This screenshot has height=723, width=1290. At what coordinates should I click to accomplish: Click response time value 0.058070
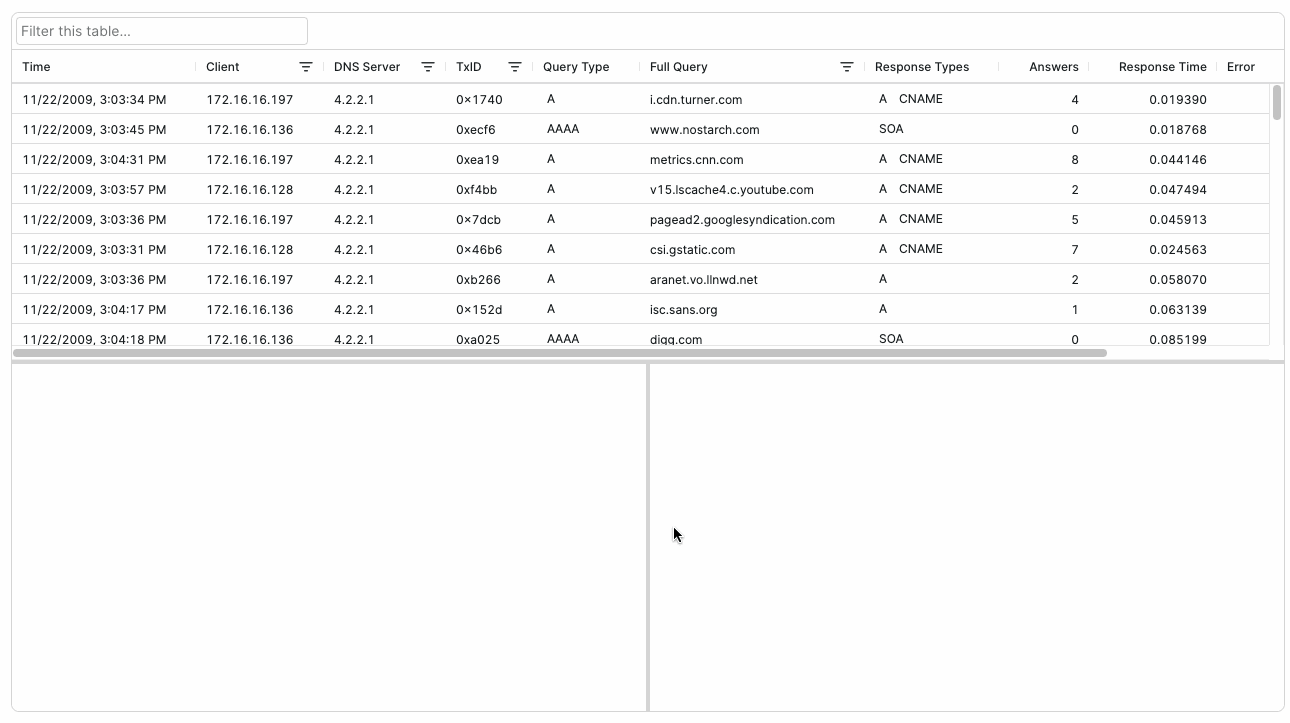pyautogui.click(x=1178, y=280)
